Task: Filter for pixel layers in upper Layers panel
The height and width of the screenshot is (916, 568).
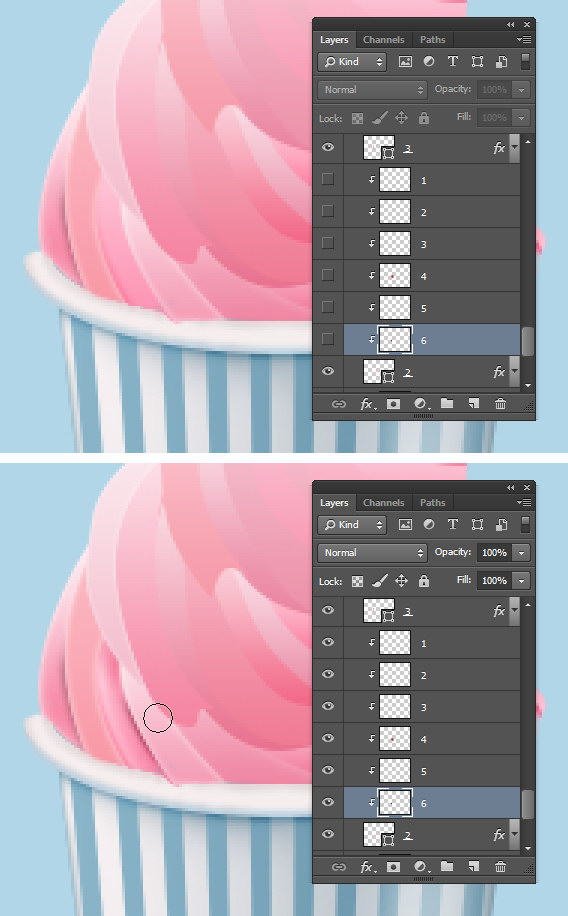Action: tap(405, 61)
